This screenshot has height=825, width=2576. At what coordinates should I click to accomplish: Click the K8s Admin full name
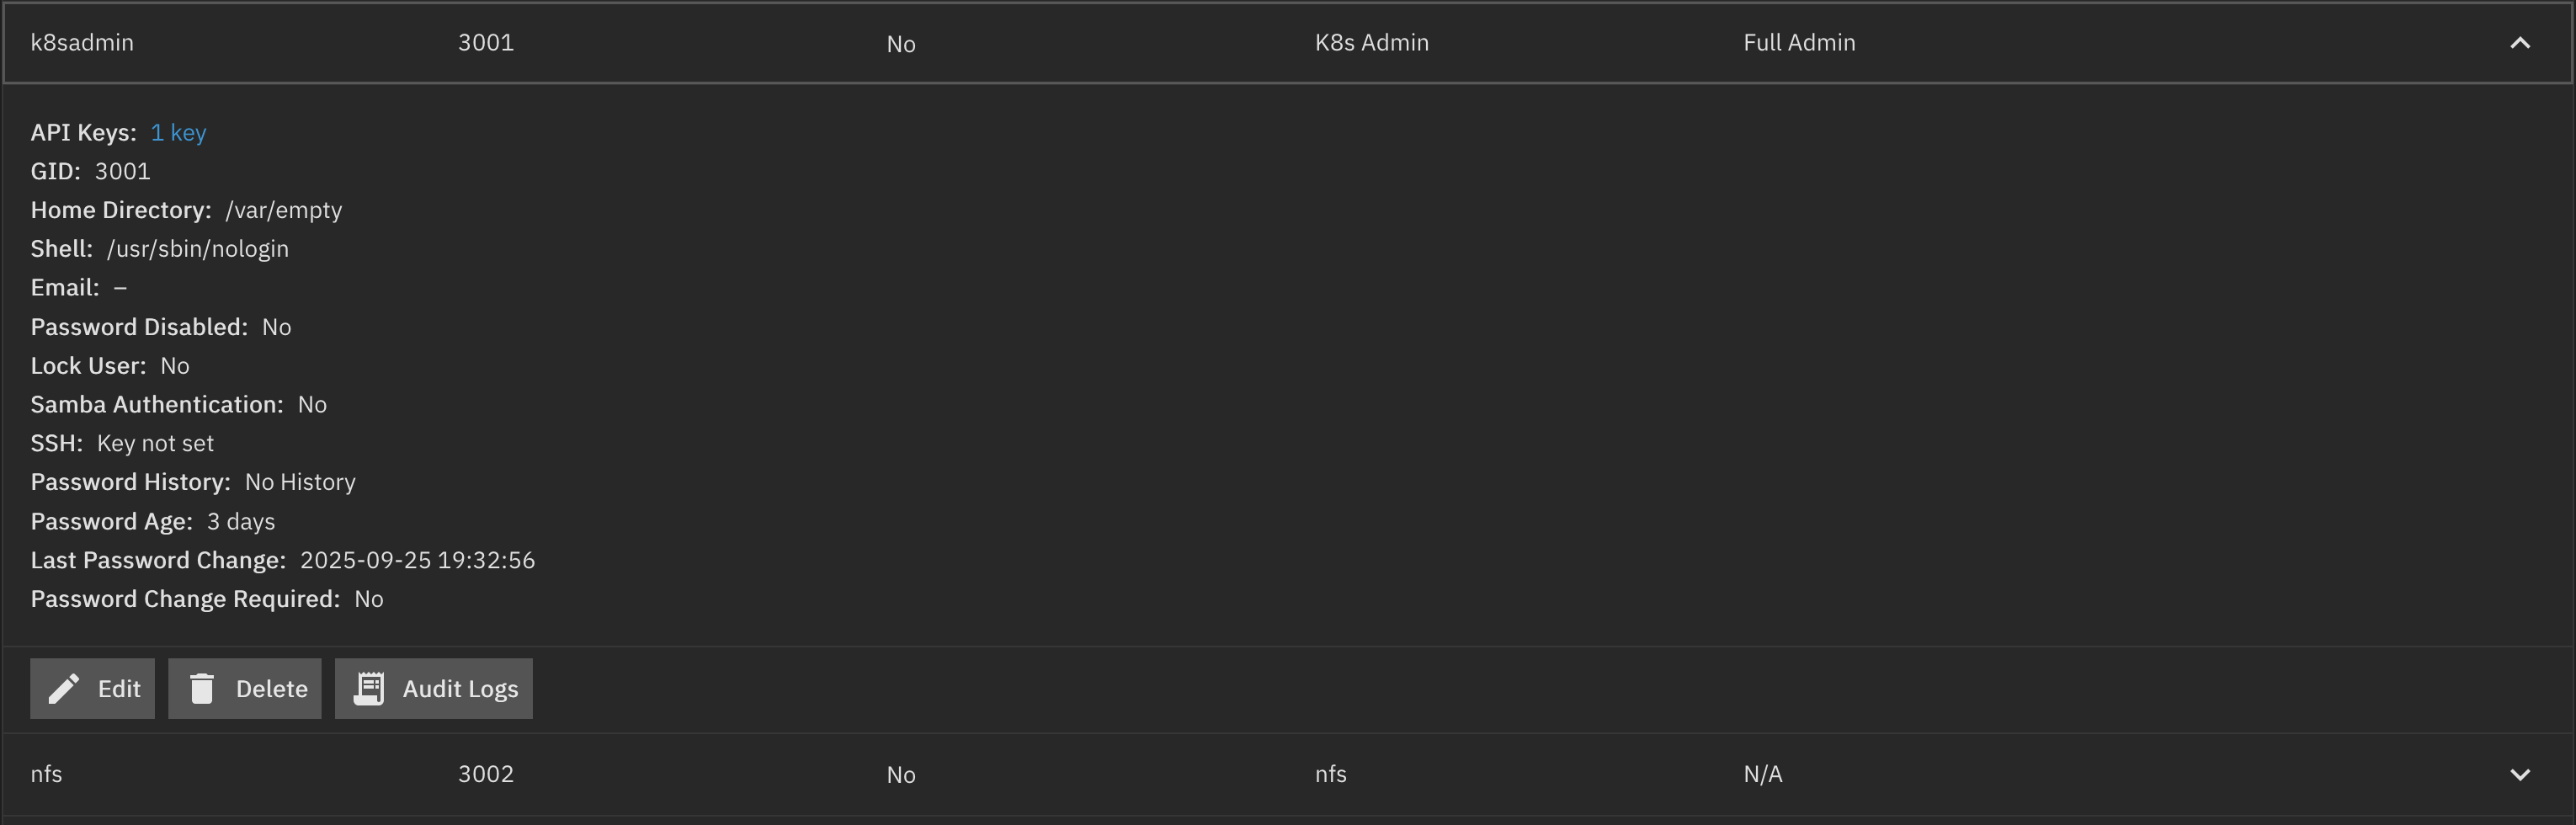(1371, 43)
